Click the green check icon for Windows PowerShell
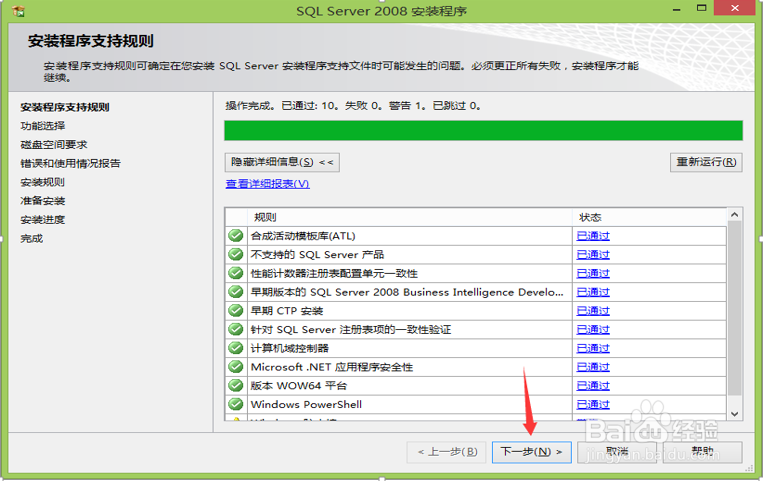This screenshot has width=763, height=481. pos(236,404)
